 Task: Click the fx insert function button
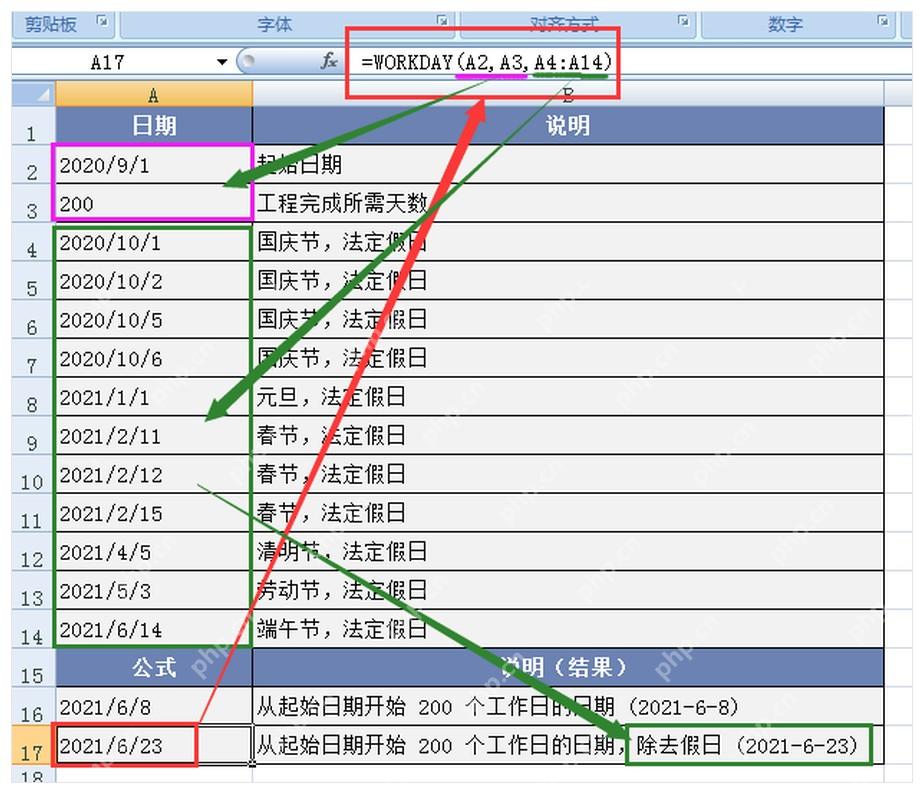[x=329, y=61]
